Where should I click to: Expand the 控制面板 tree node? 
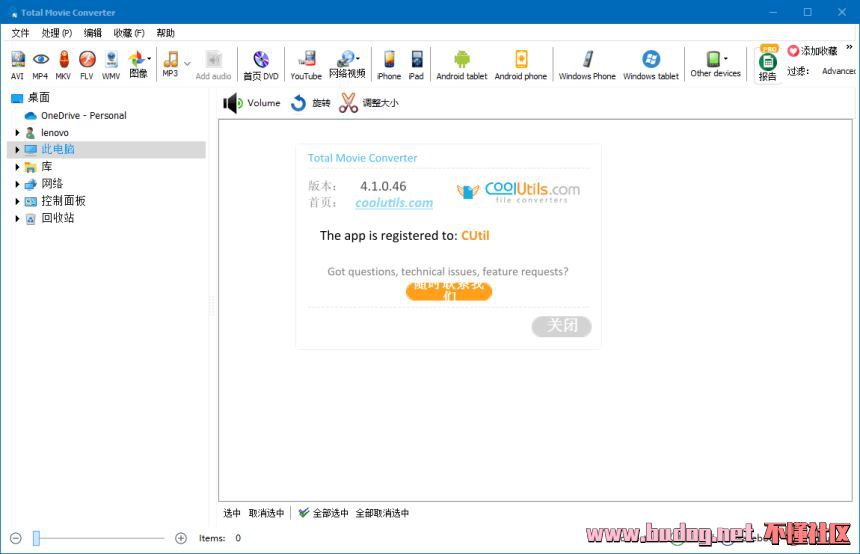point(17,201)
